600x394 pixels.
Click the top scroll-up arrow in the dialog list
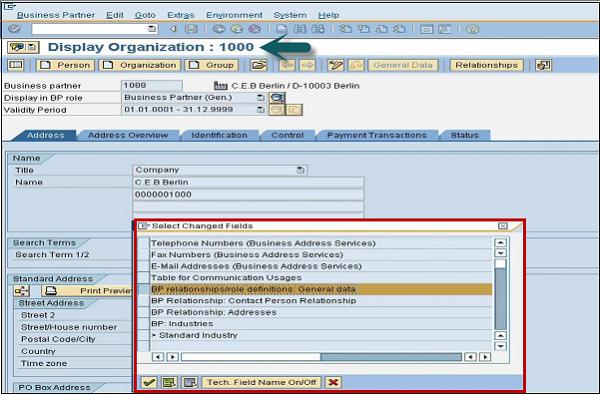501,242
